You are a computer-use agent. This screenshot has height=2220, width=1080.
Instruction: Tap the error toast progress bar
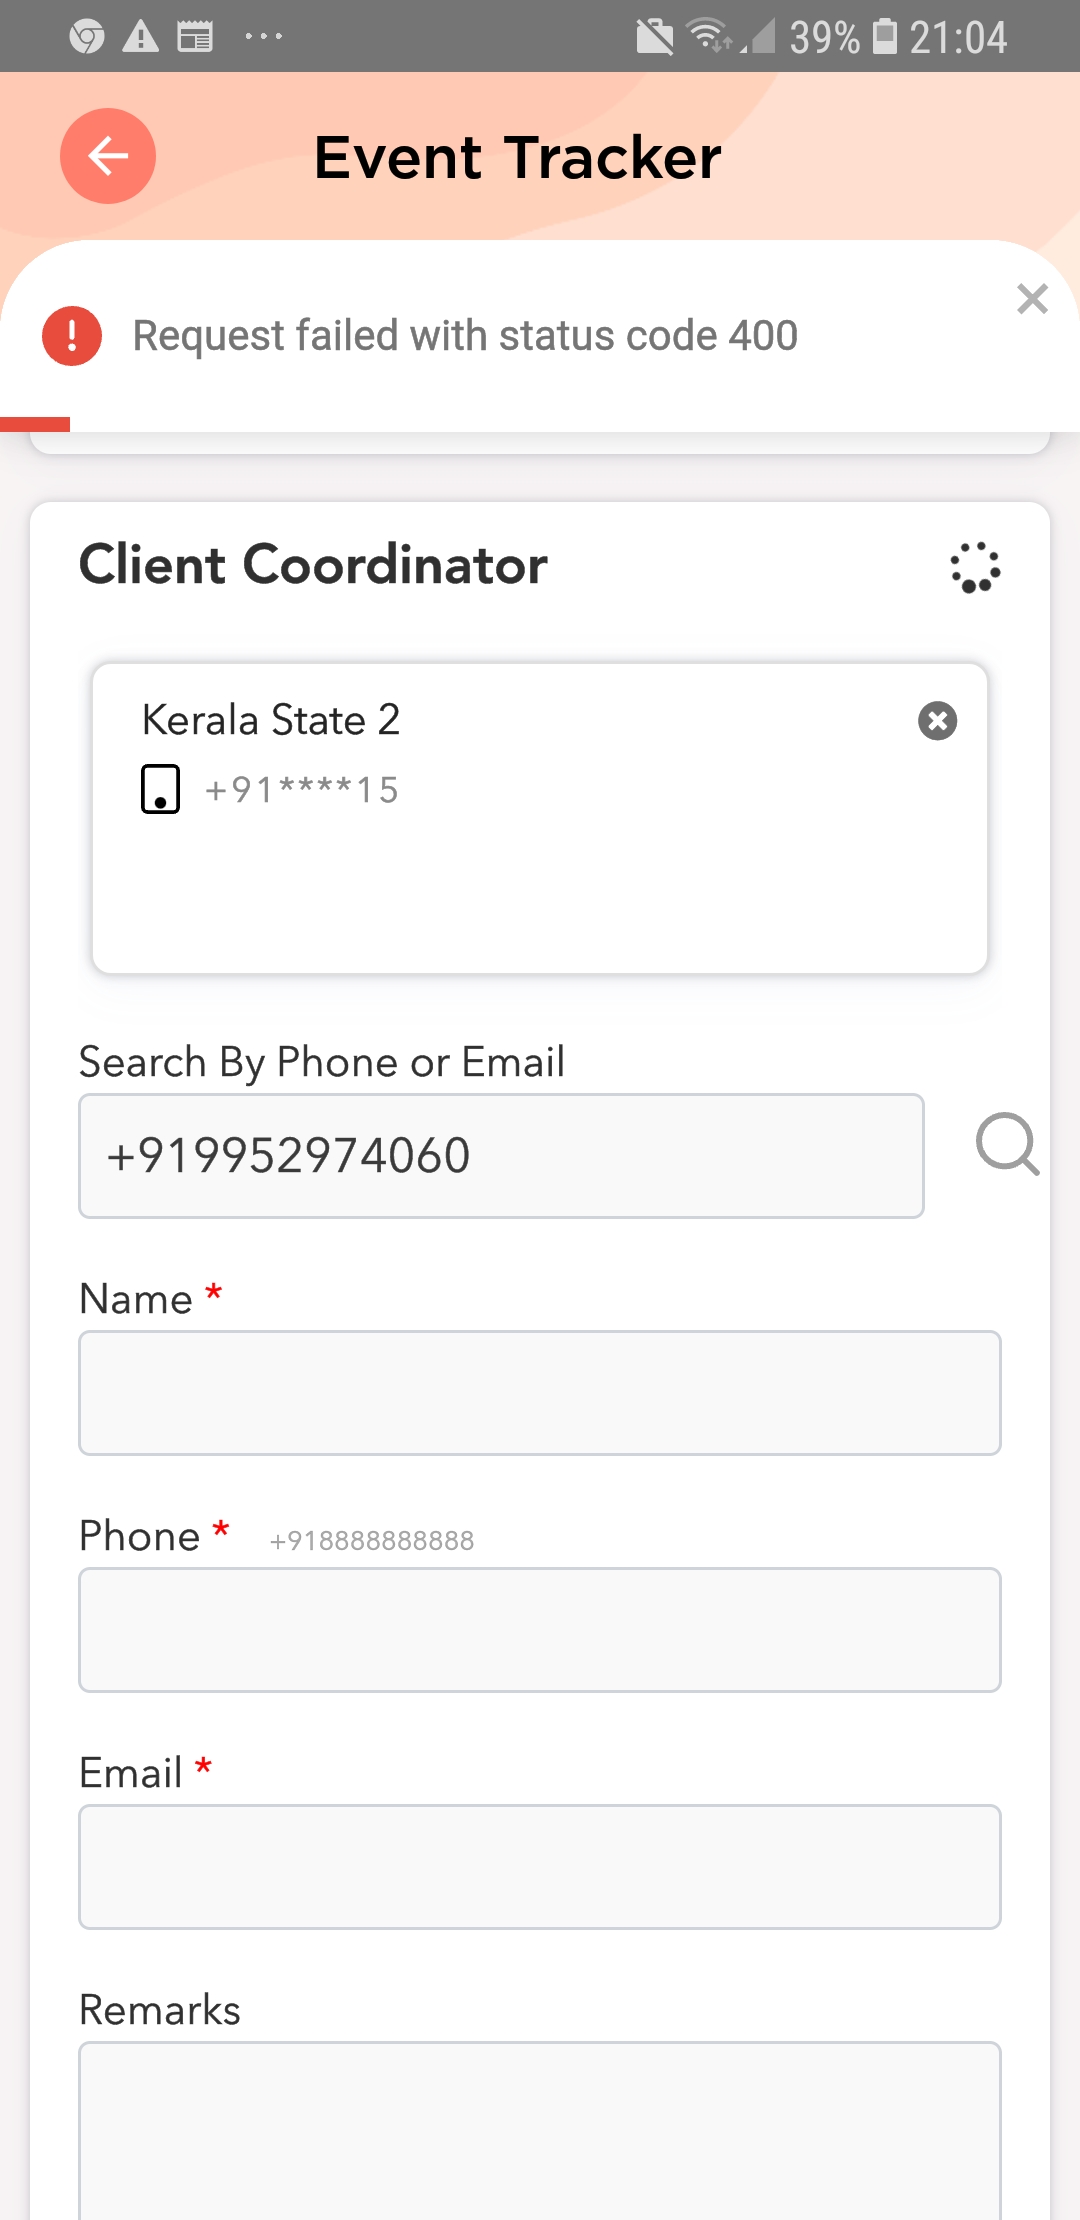[35, 424]
